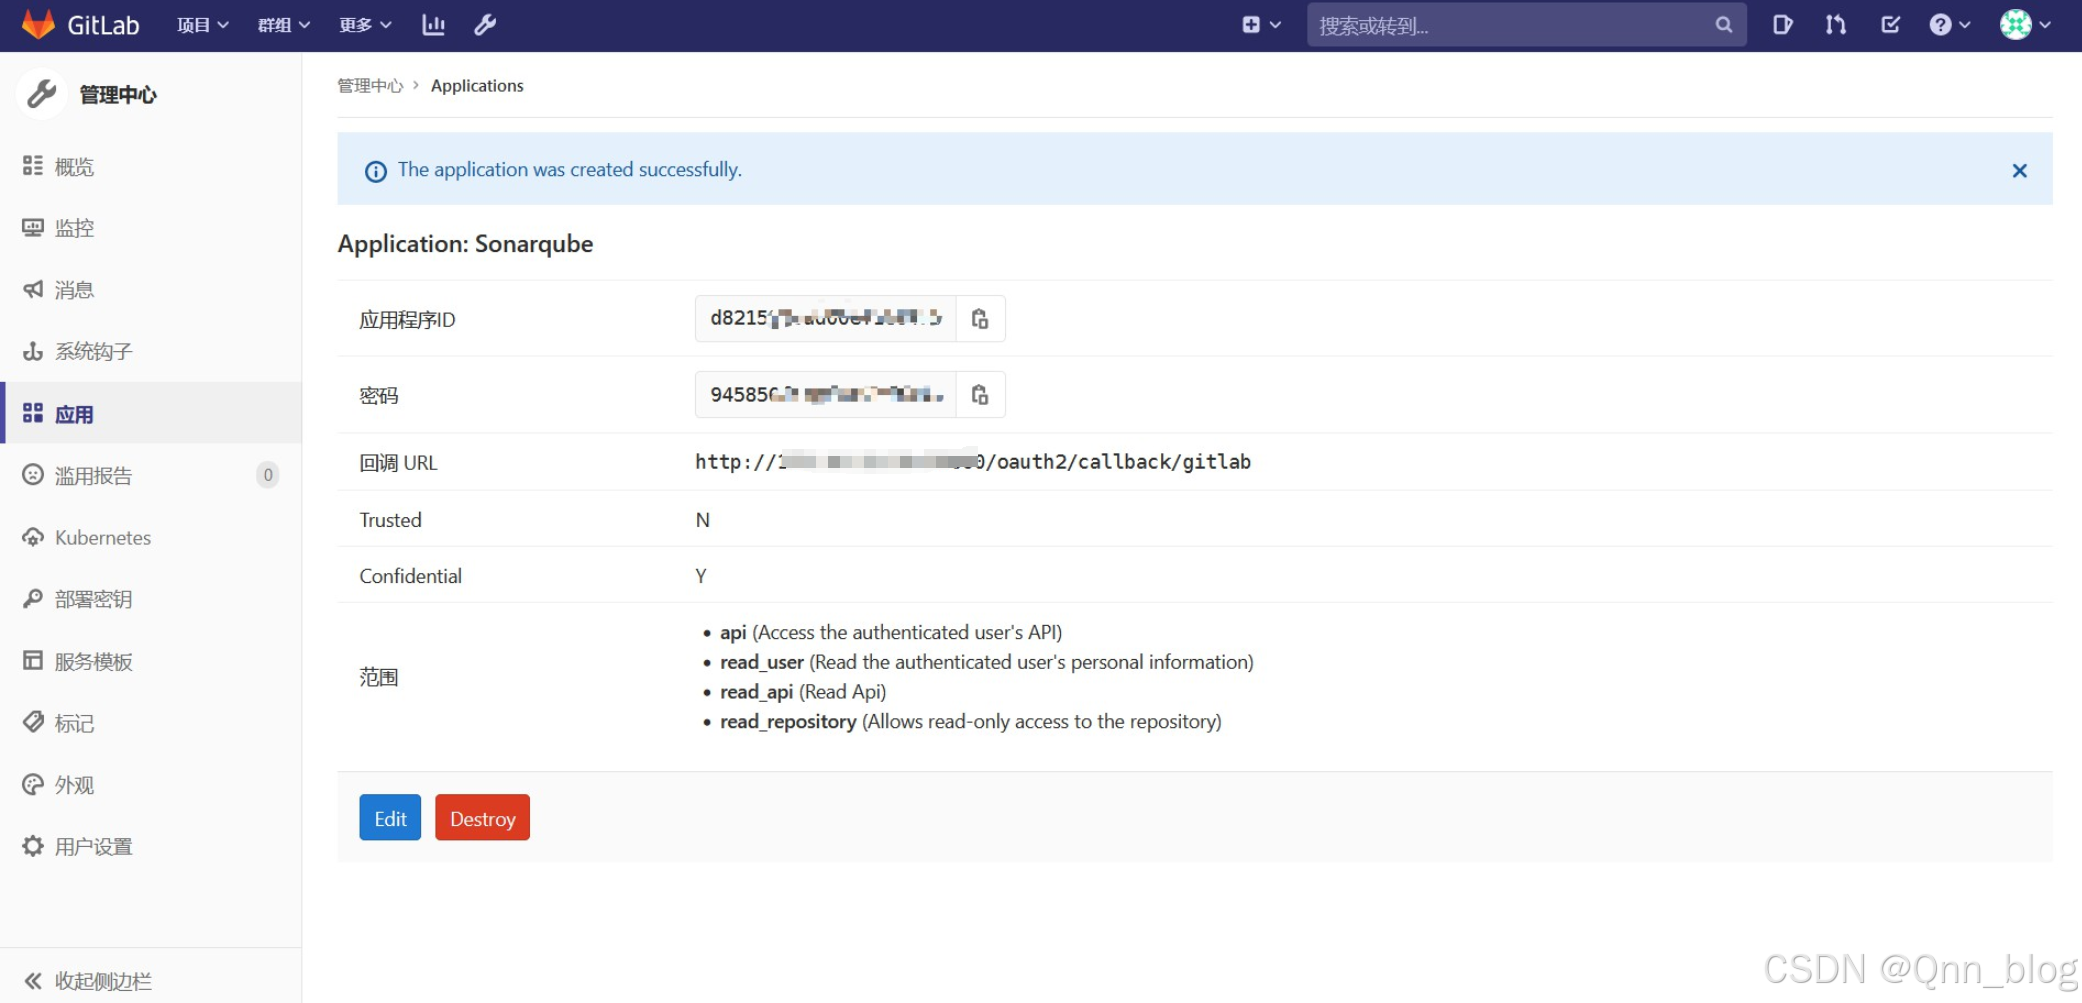Open the to-do list checkmark icon

pos(1890,25)
